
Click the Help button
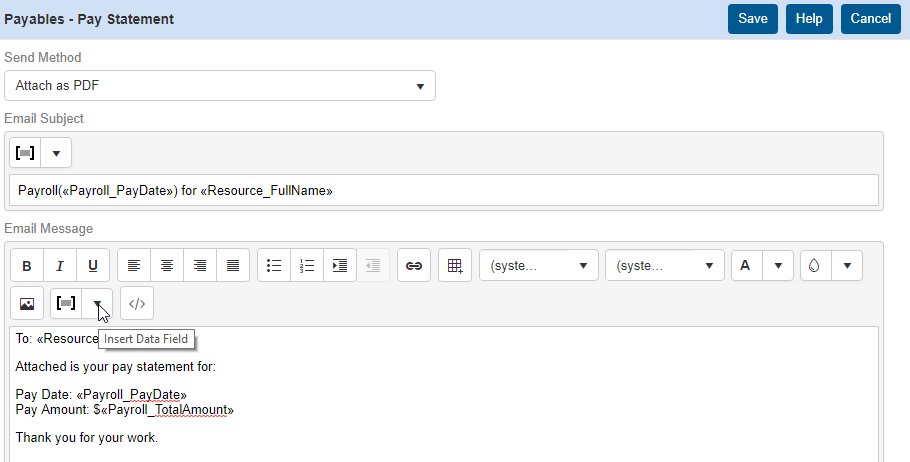pos(809,19)
